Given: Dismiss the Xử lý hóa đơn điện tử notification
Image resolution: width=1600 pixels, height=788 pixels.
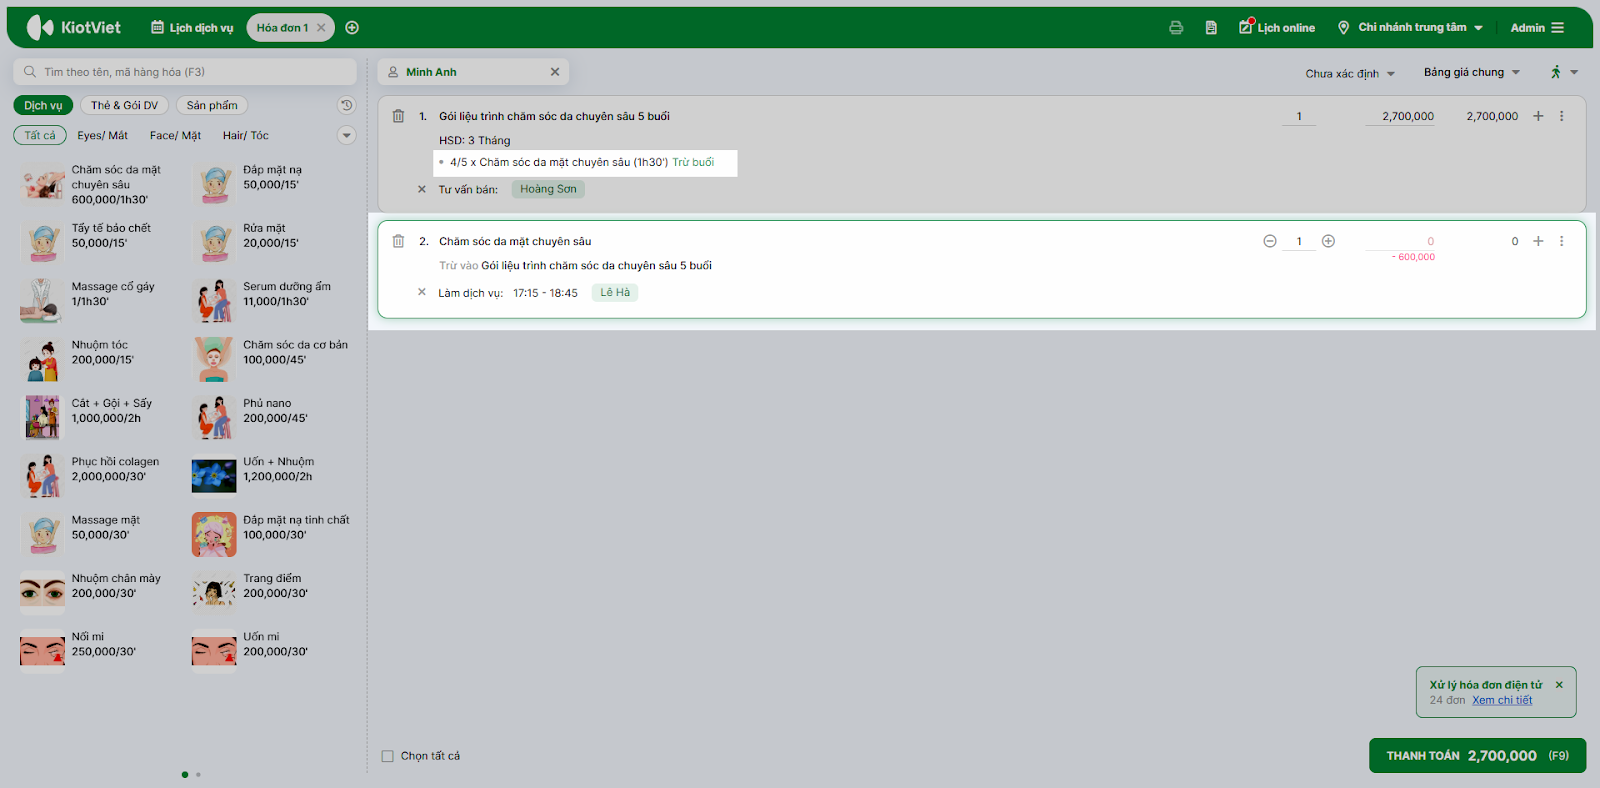Looking at the screenshot, I should tap(1559, 685).
